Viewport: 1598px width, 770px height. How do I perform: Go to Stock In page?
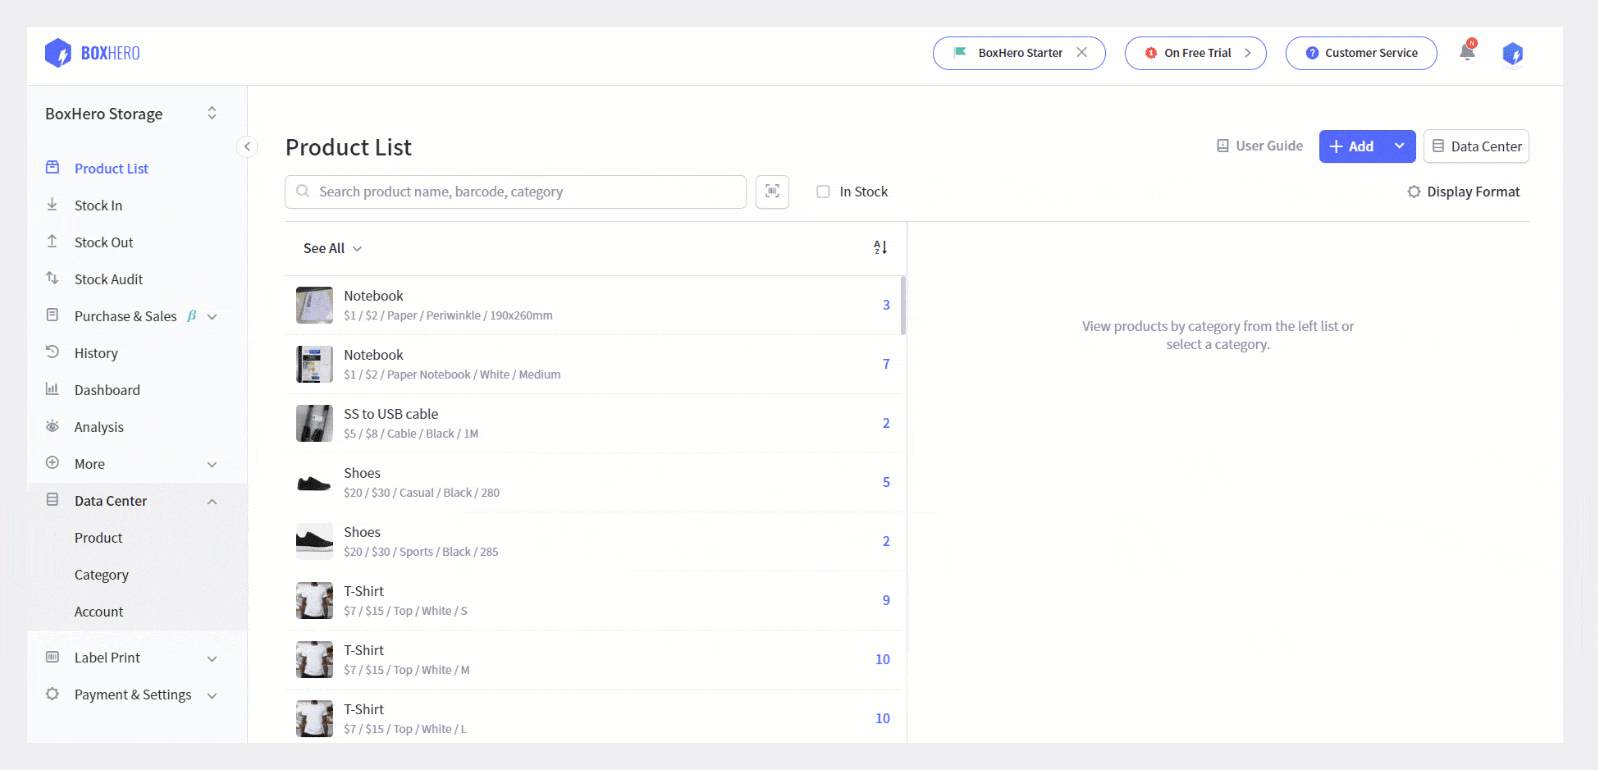98,206
